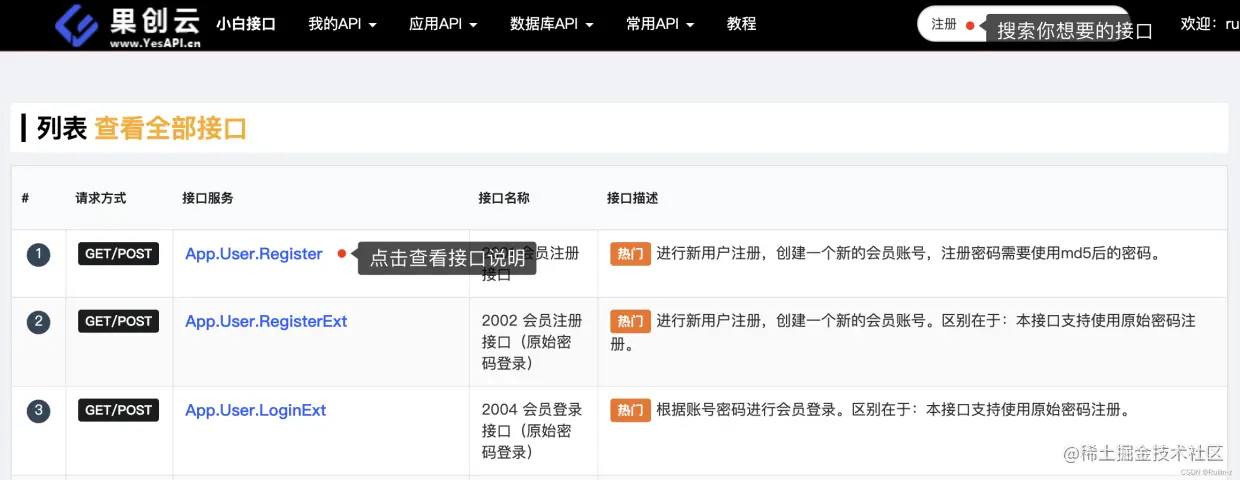The height and width of the screenshot is (480, 1240).
Task: Open the 小白接口 menu item
Action: [x=245, y=24]
